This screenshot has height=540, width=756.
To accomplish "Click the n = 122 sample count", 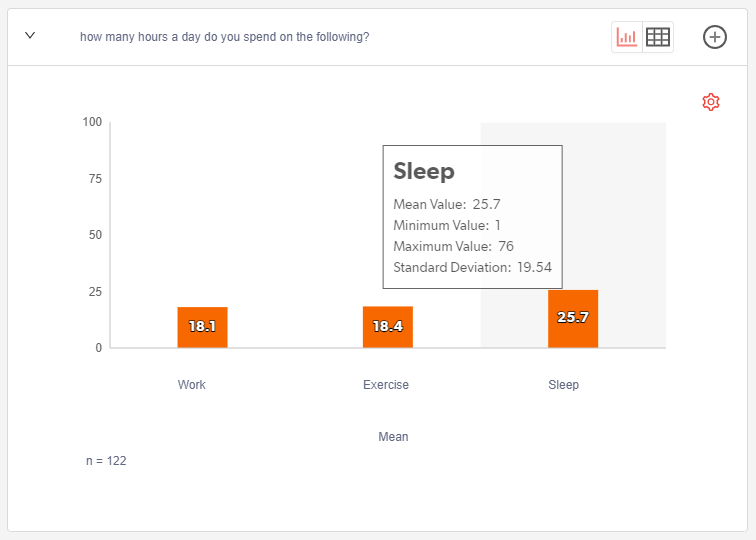I will [x=106, y=461].
